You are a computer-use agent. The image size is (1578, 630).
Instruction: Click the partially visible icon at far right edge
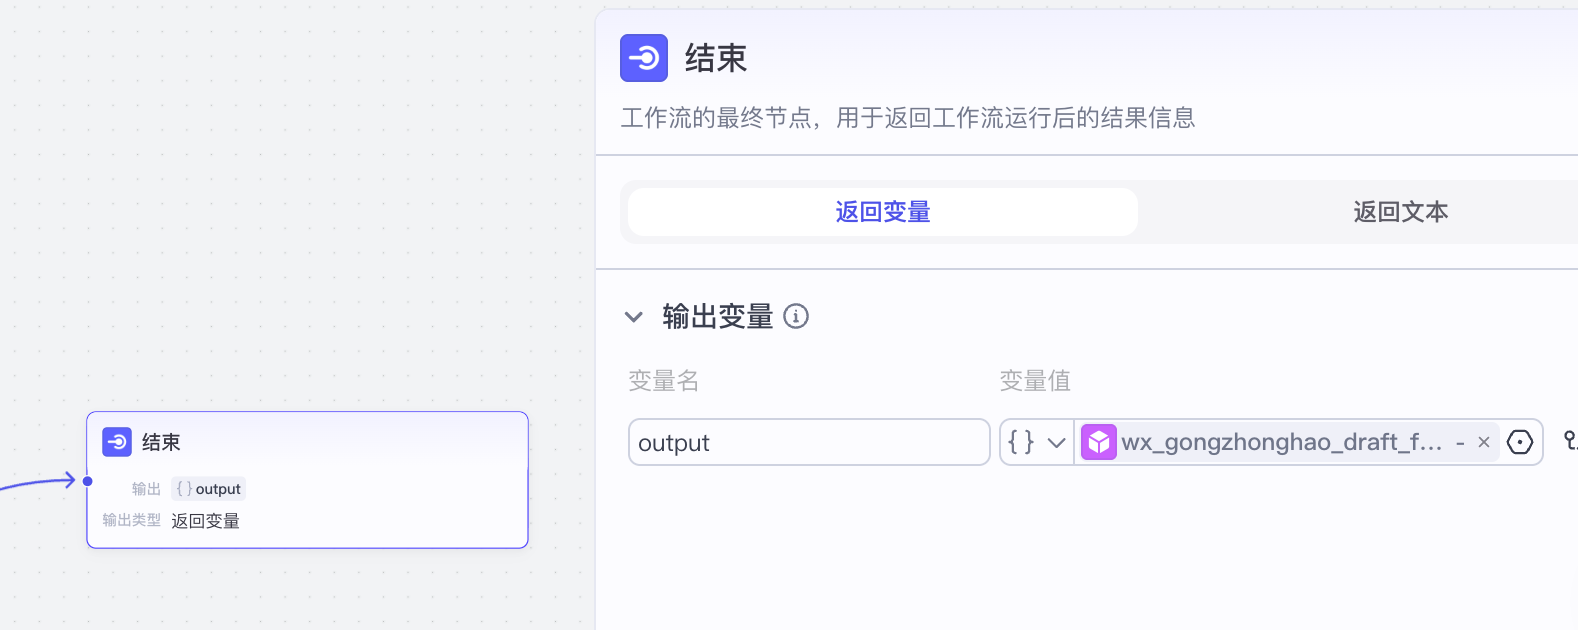(1571, 441)
